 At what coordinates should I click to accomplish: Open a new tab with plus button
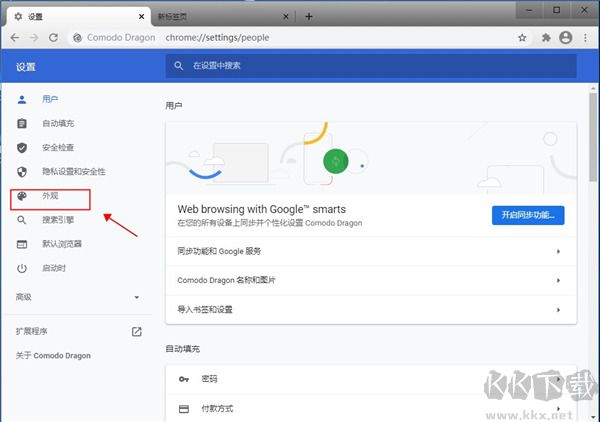pos(309,16)
